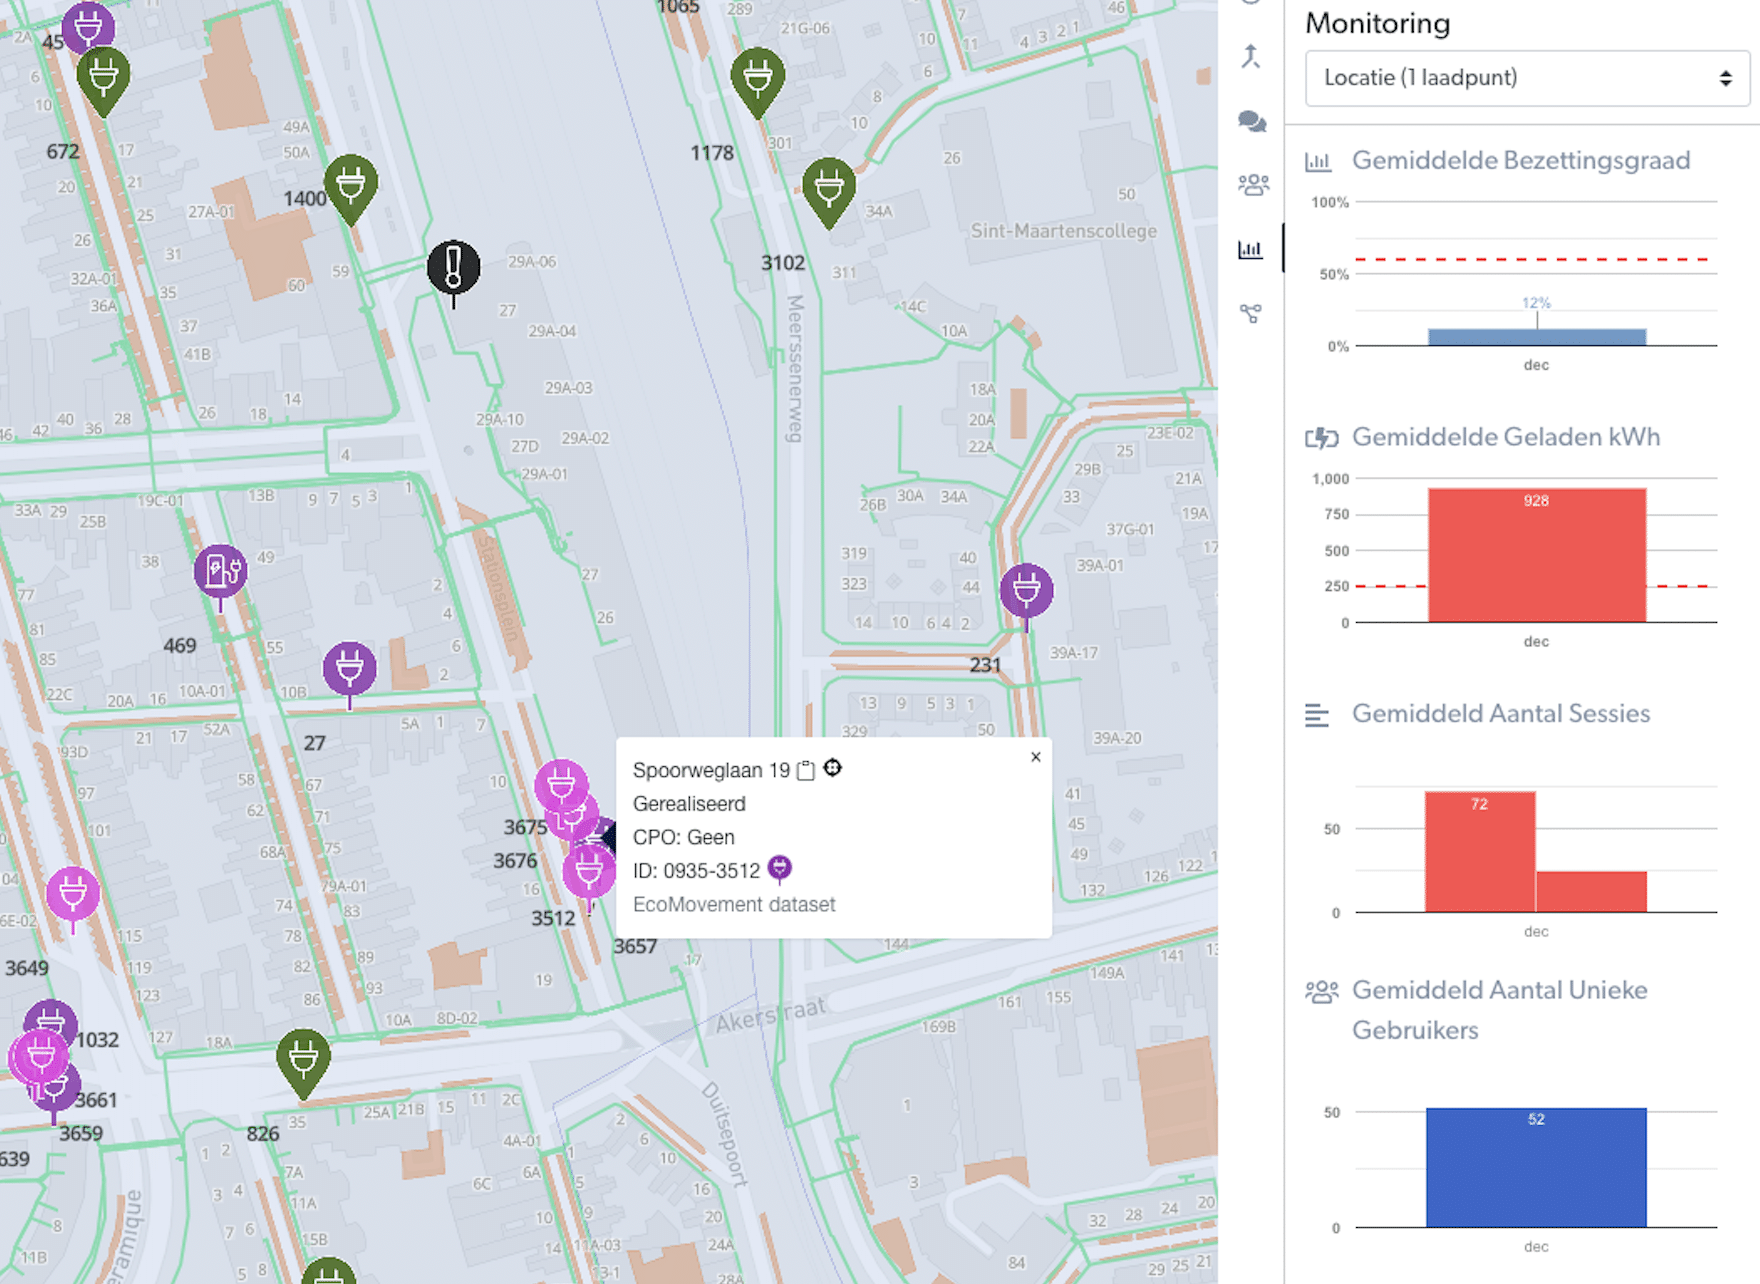This screenshot has height=1284, width=1760.
Task: Open the network nodes sidebar icon
Action: coord(1250,313)
